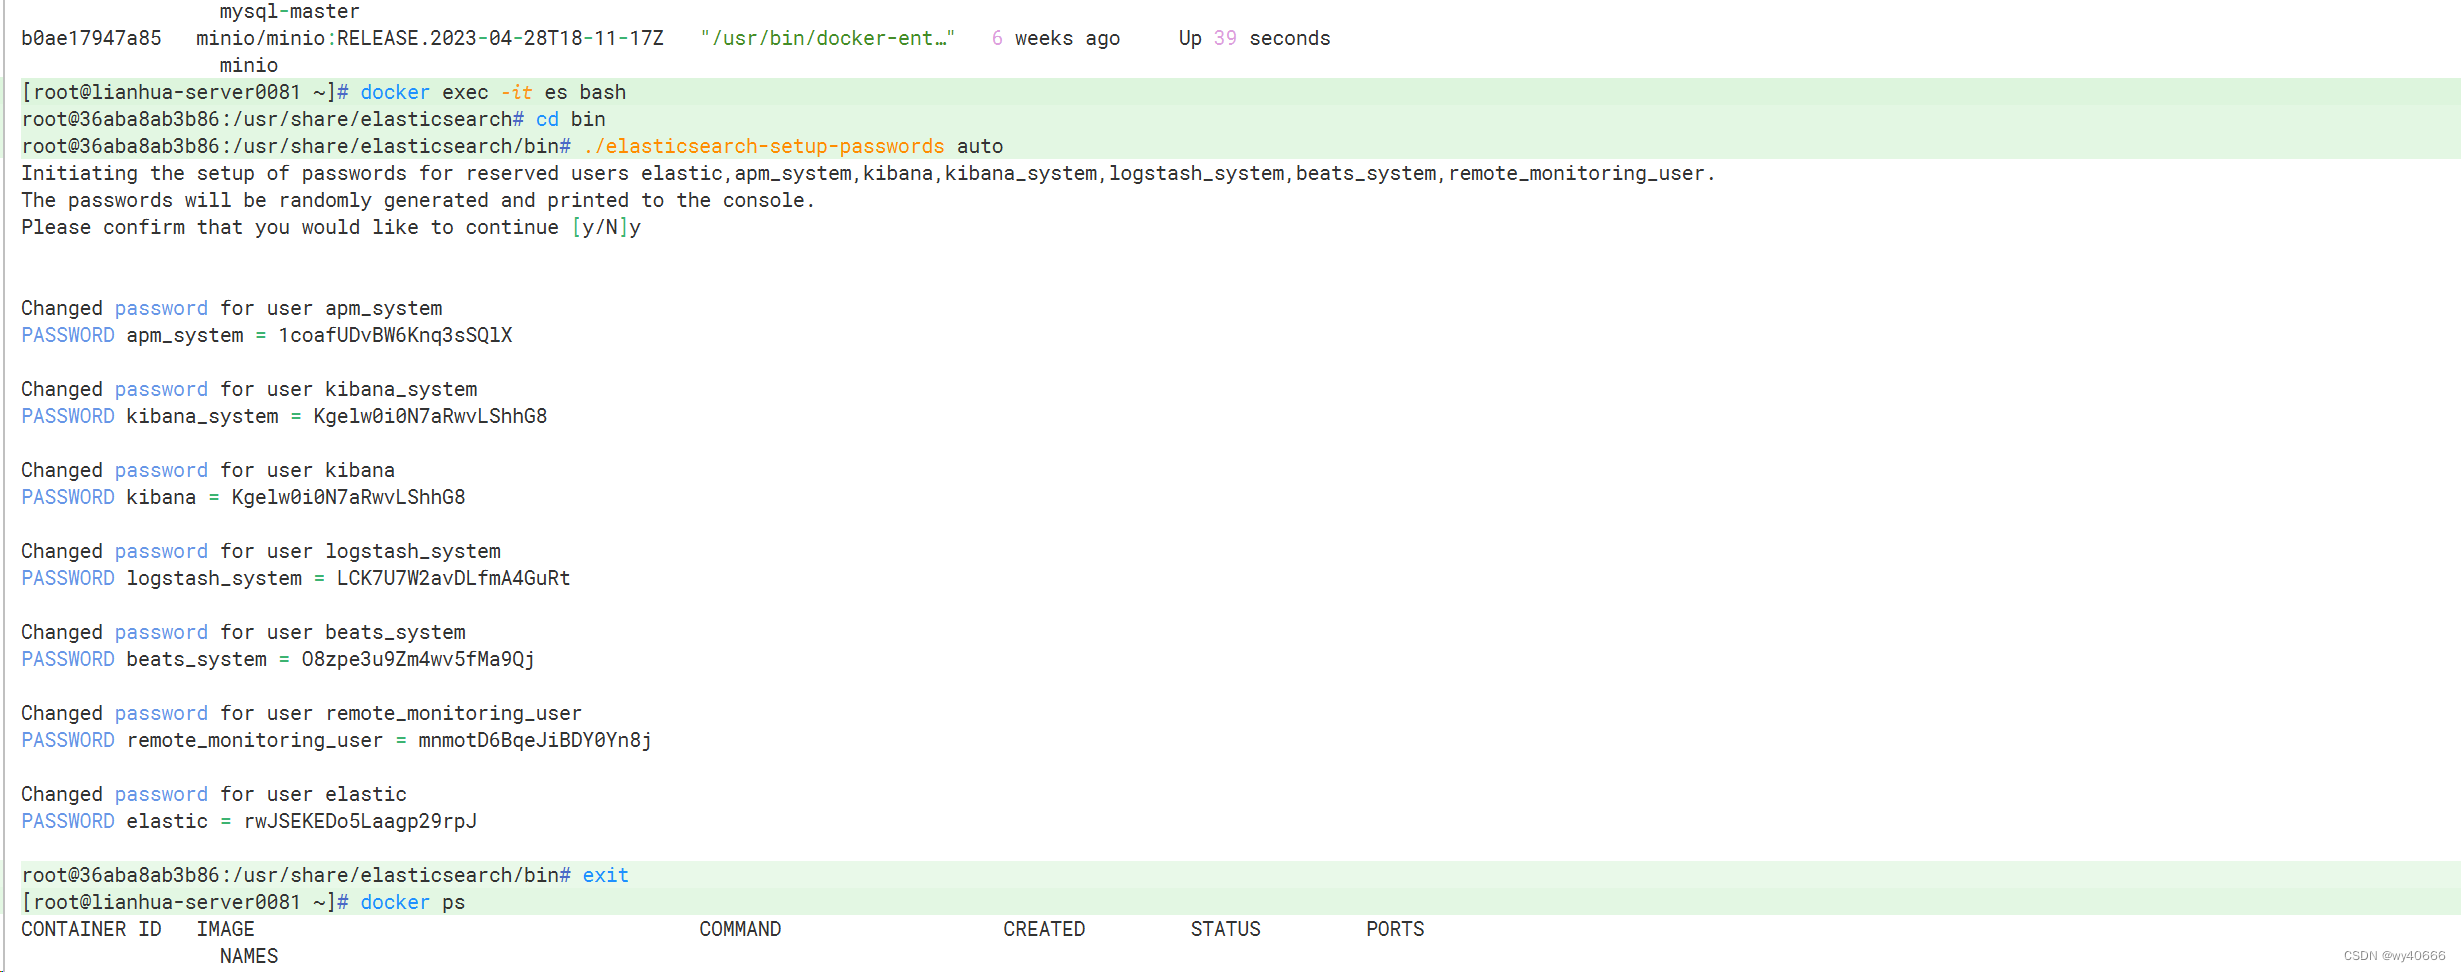Click the container ID b0ae17947a85
Image resolution: width=2461 pixels, height=972 pixels.
coord(89,37)
